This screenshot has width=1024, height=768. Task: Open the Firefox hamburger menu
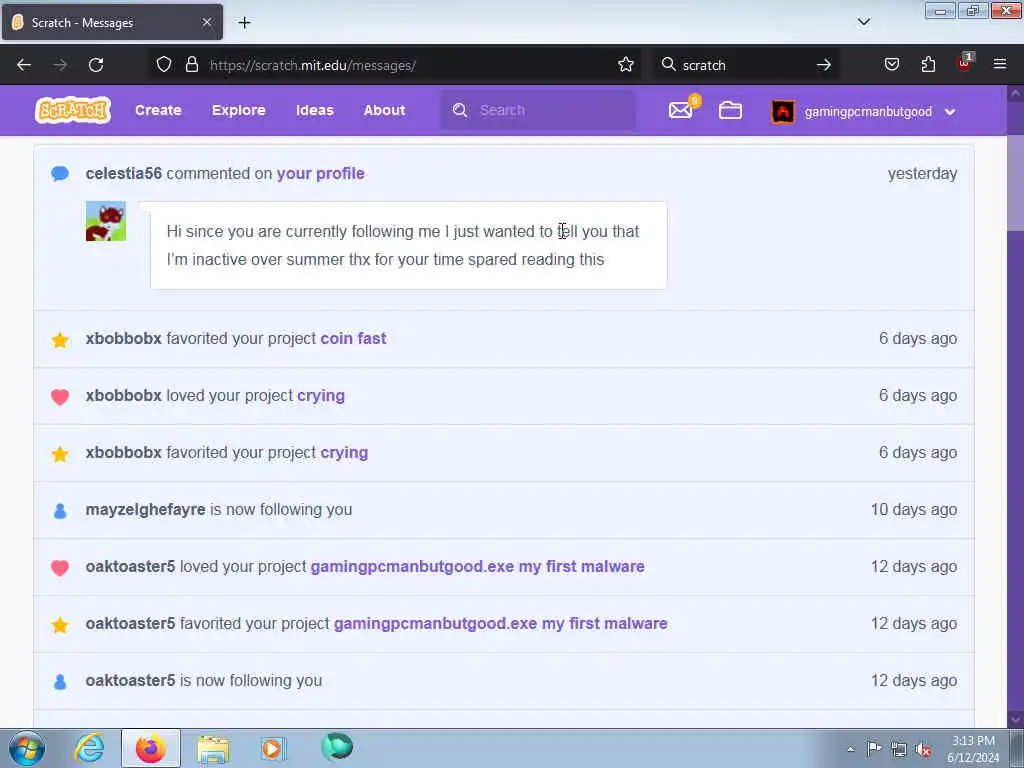(x=1000, y=64)
